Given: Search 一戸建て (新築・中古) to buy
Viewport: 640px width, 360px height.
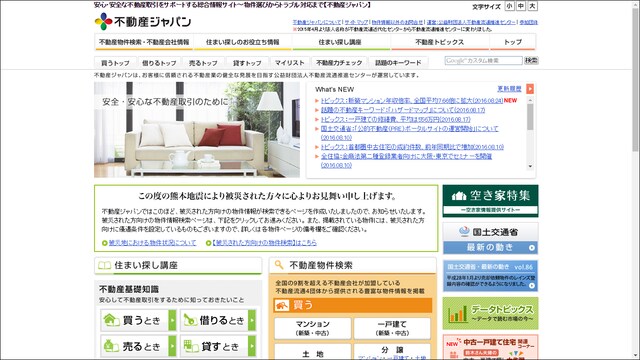Looking at the screenshot, I should click(x=392, y=328).
